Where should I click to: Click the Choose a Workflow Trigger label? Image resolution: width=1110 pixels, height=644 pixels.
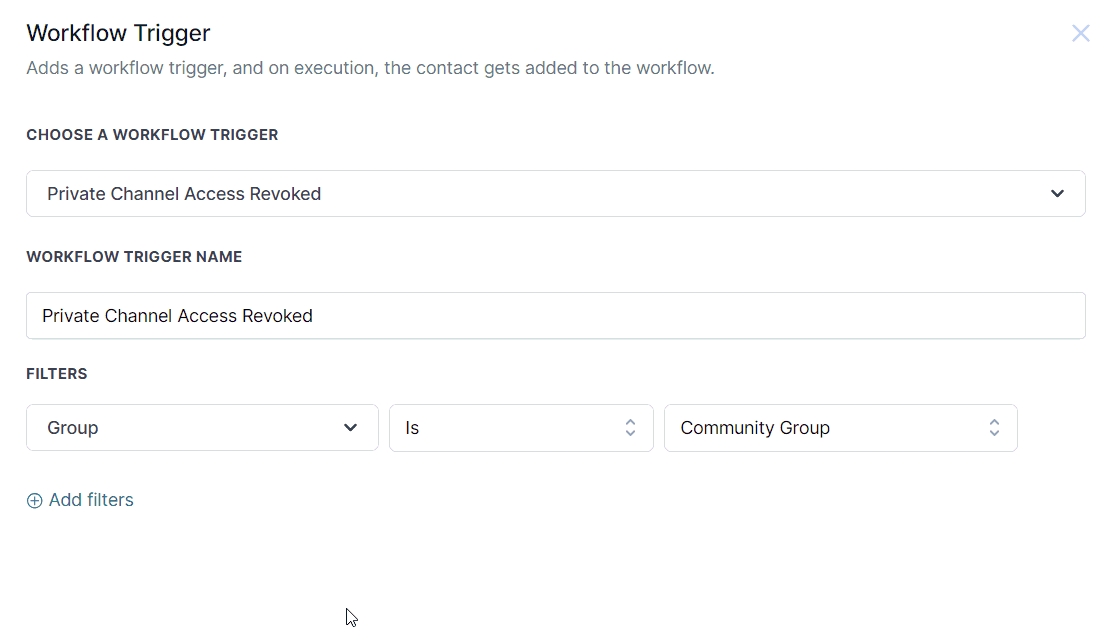tap(152, 135)
